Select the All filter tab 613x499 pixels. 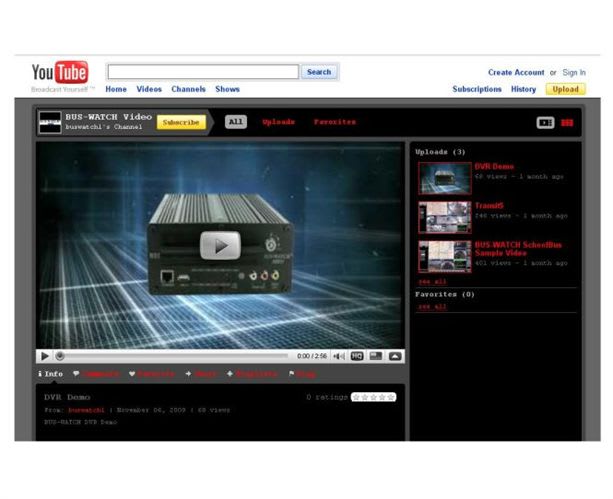(236, 122)
